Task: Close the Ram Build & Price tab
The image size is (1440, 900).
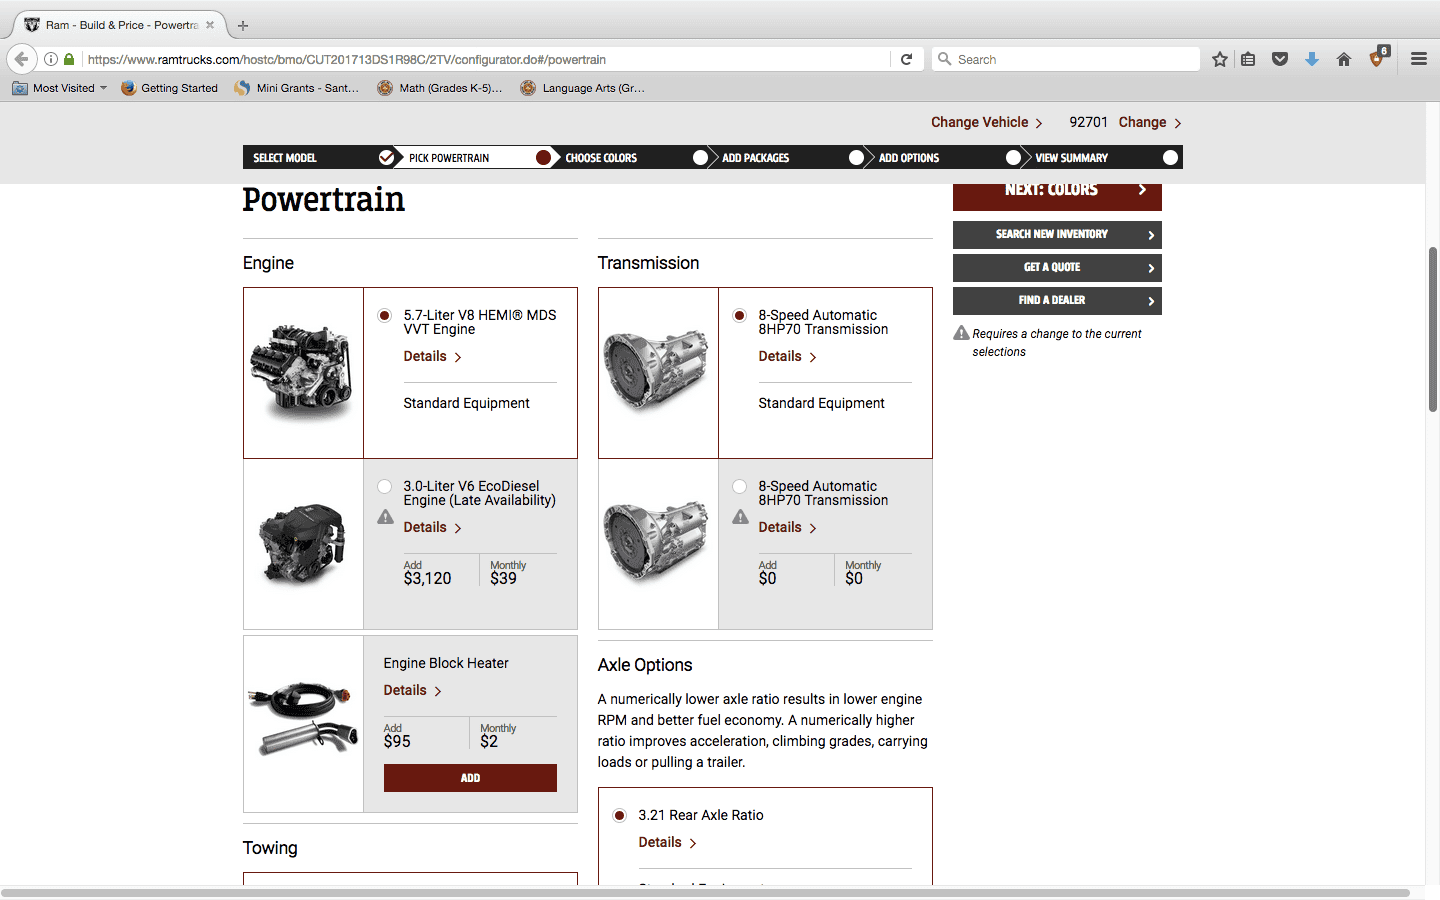Action: [210, 25]
